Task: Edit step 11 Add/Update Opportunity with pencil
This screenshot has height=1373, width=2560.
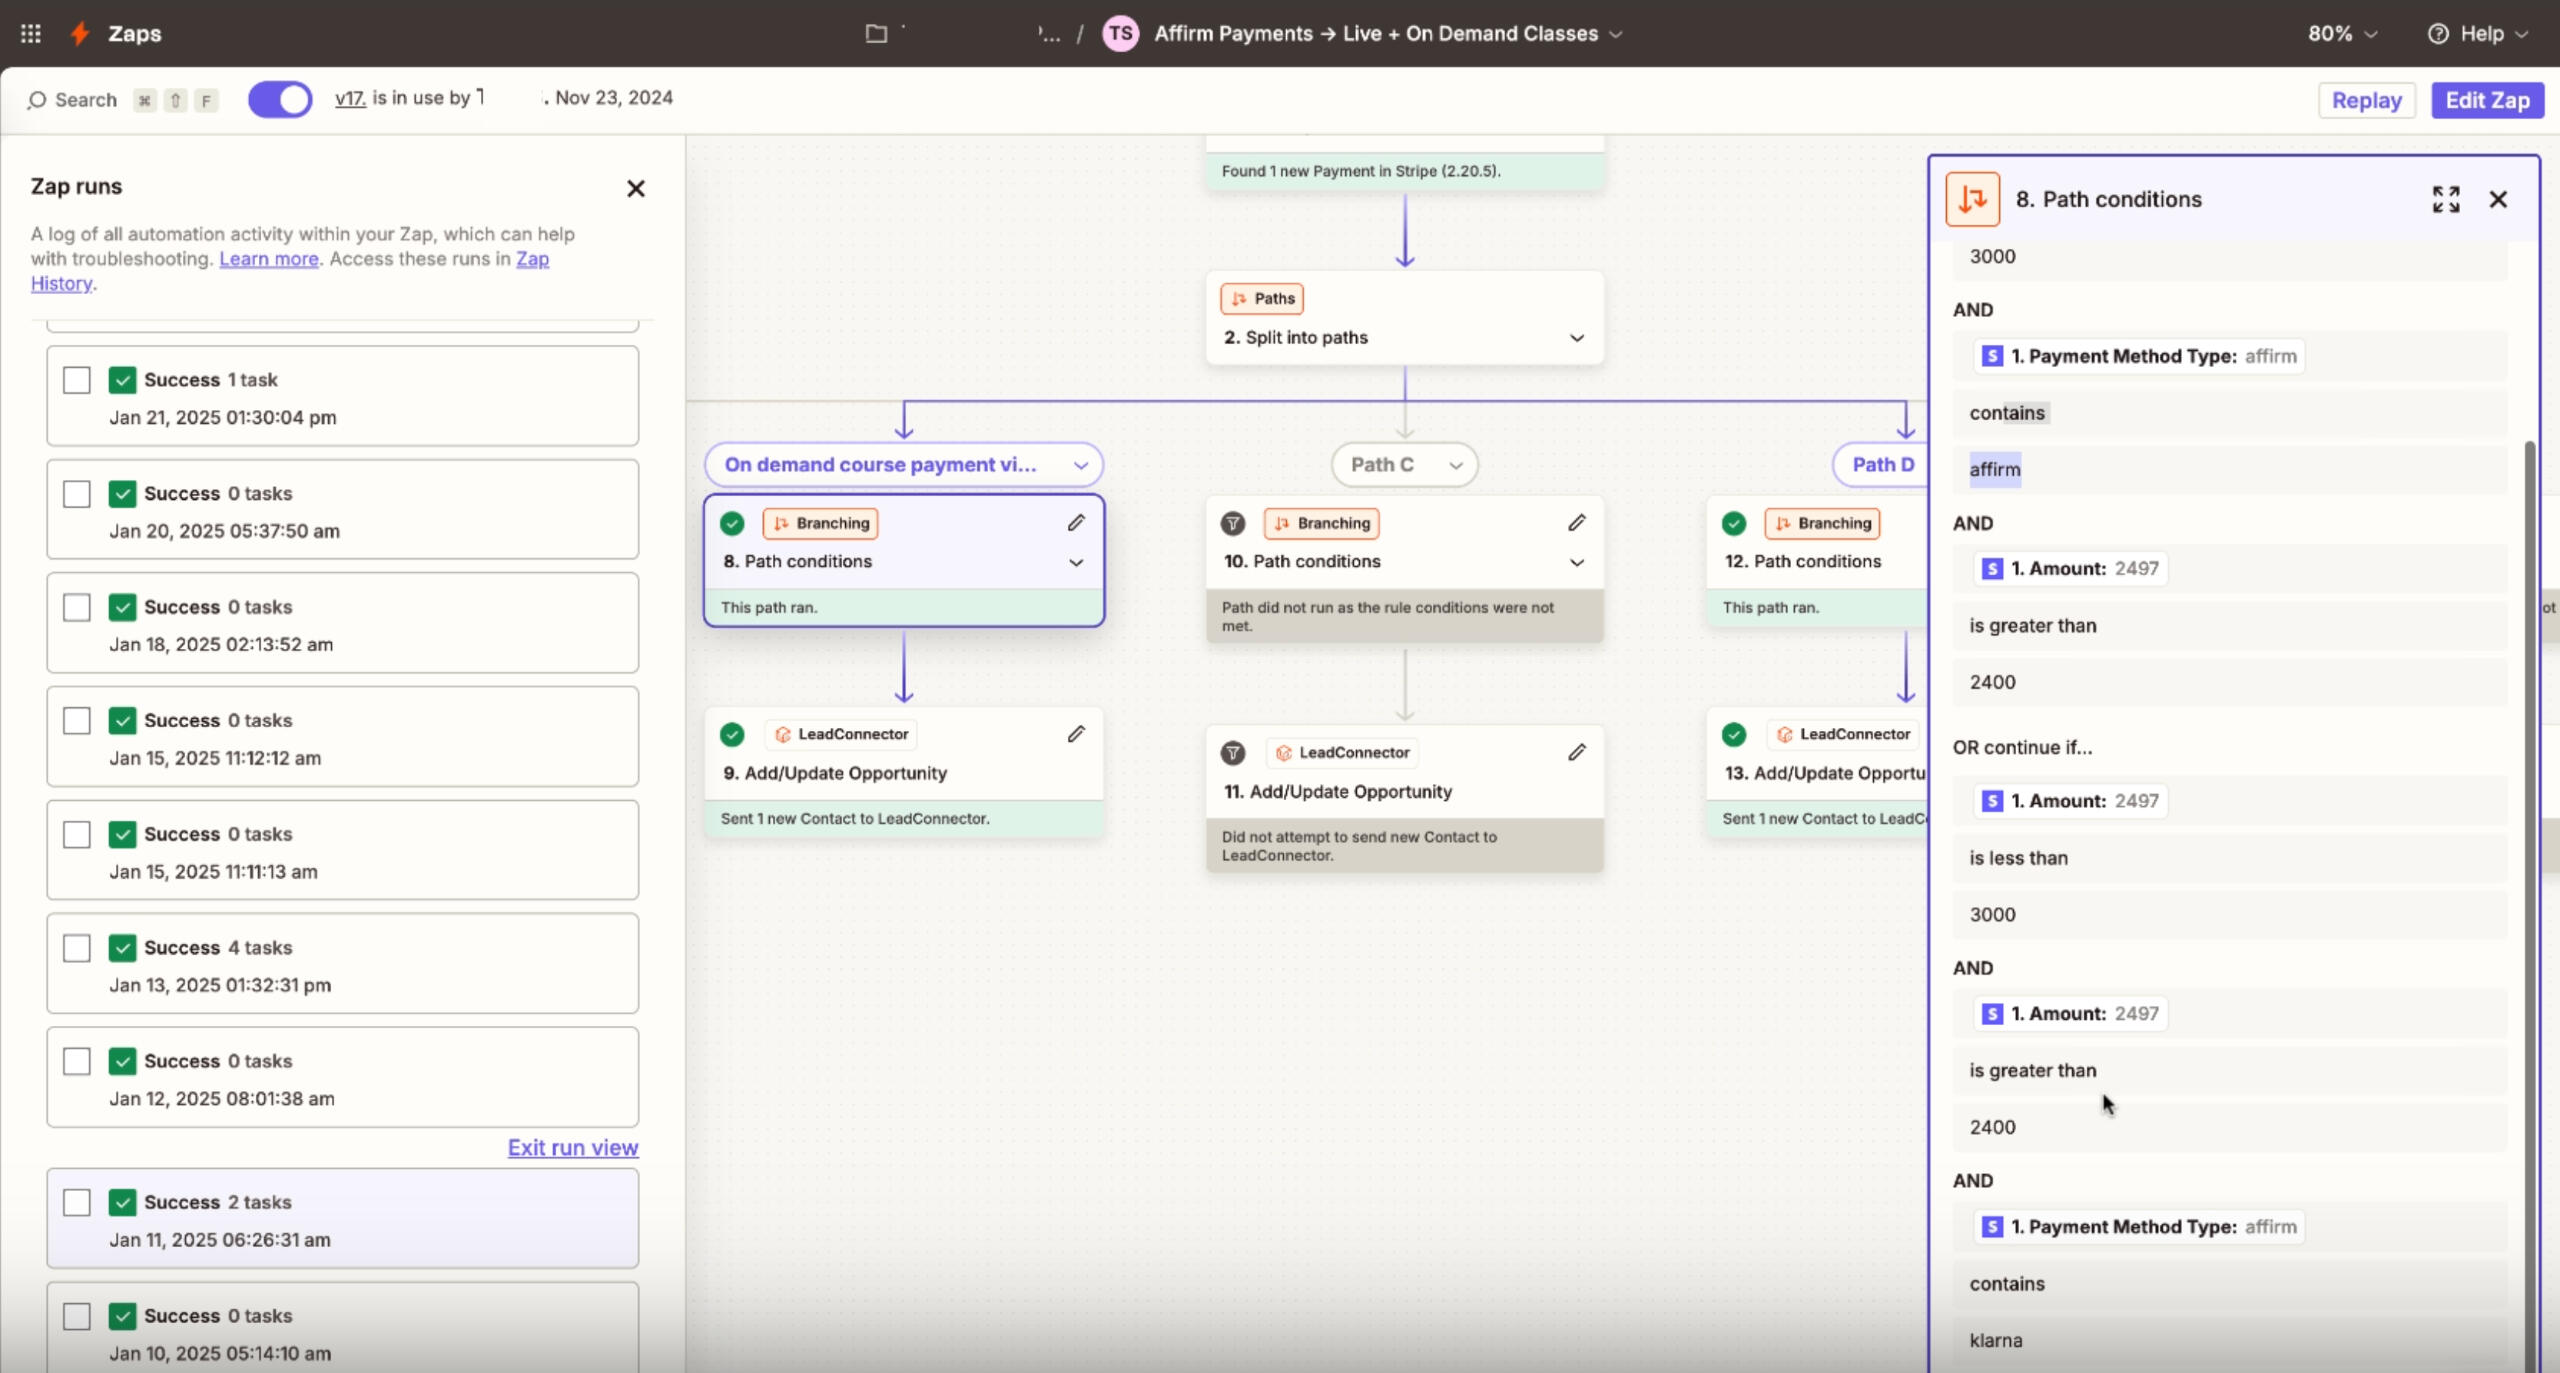Action: pos(1577,752)
